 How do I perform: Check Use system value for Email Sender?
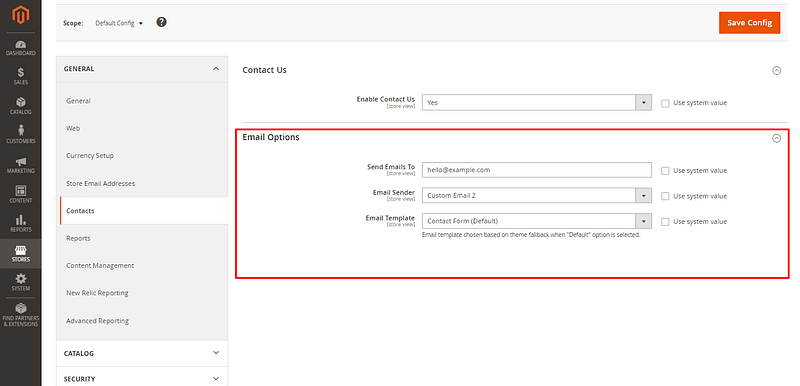click(665, 196)
